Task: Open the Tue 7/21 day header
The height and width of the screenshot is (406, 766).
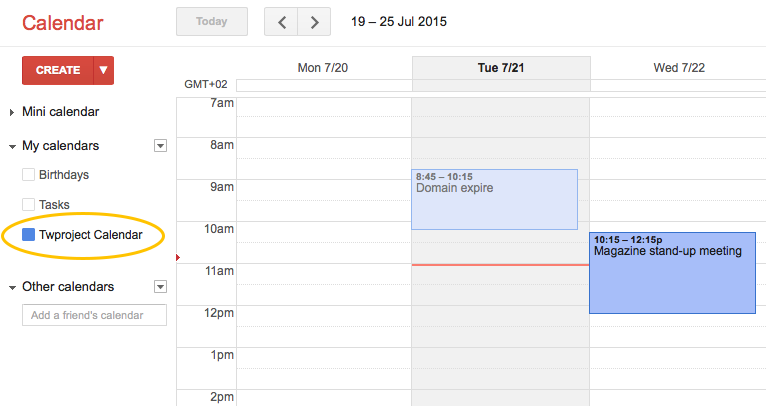Action: coord(501,68)
